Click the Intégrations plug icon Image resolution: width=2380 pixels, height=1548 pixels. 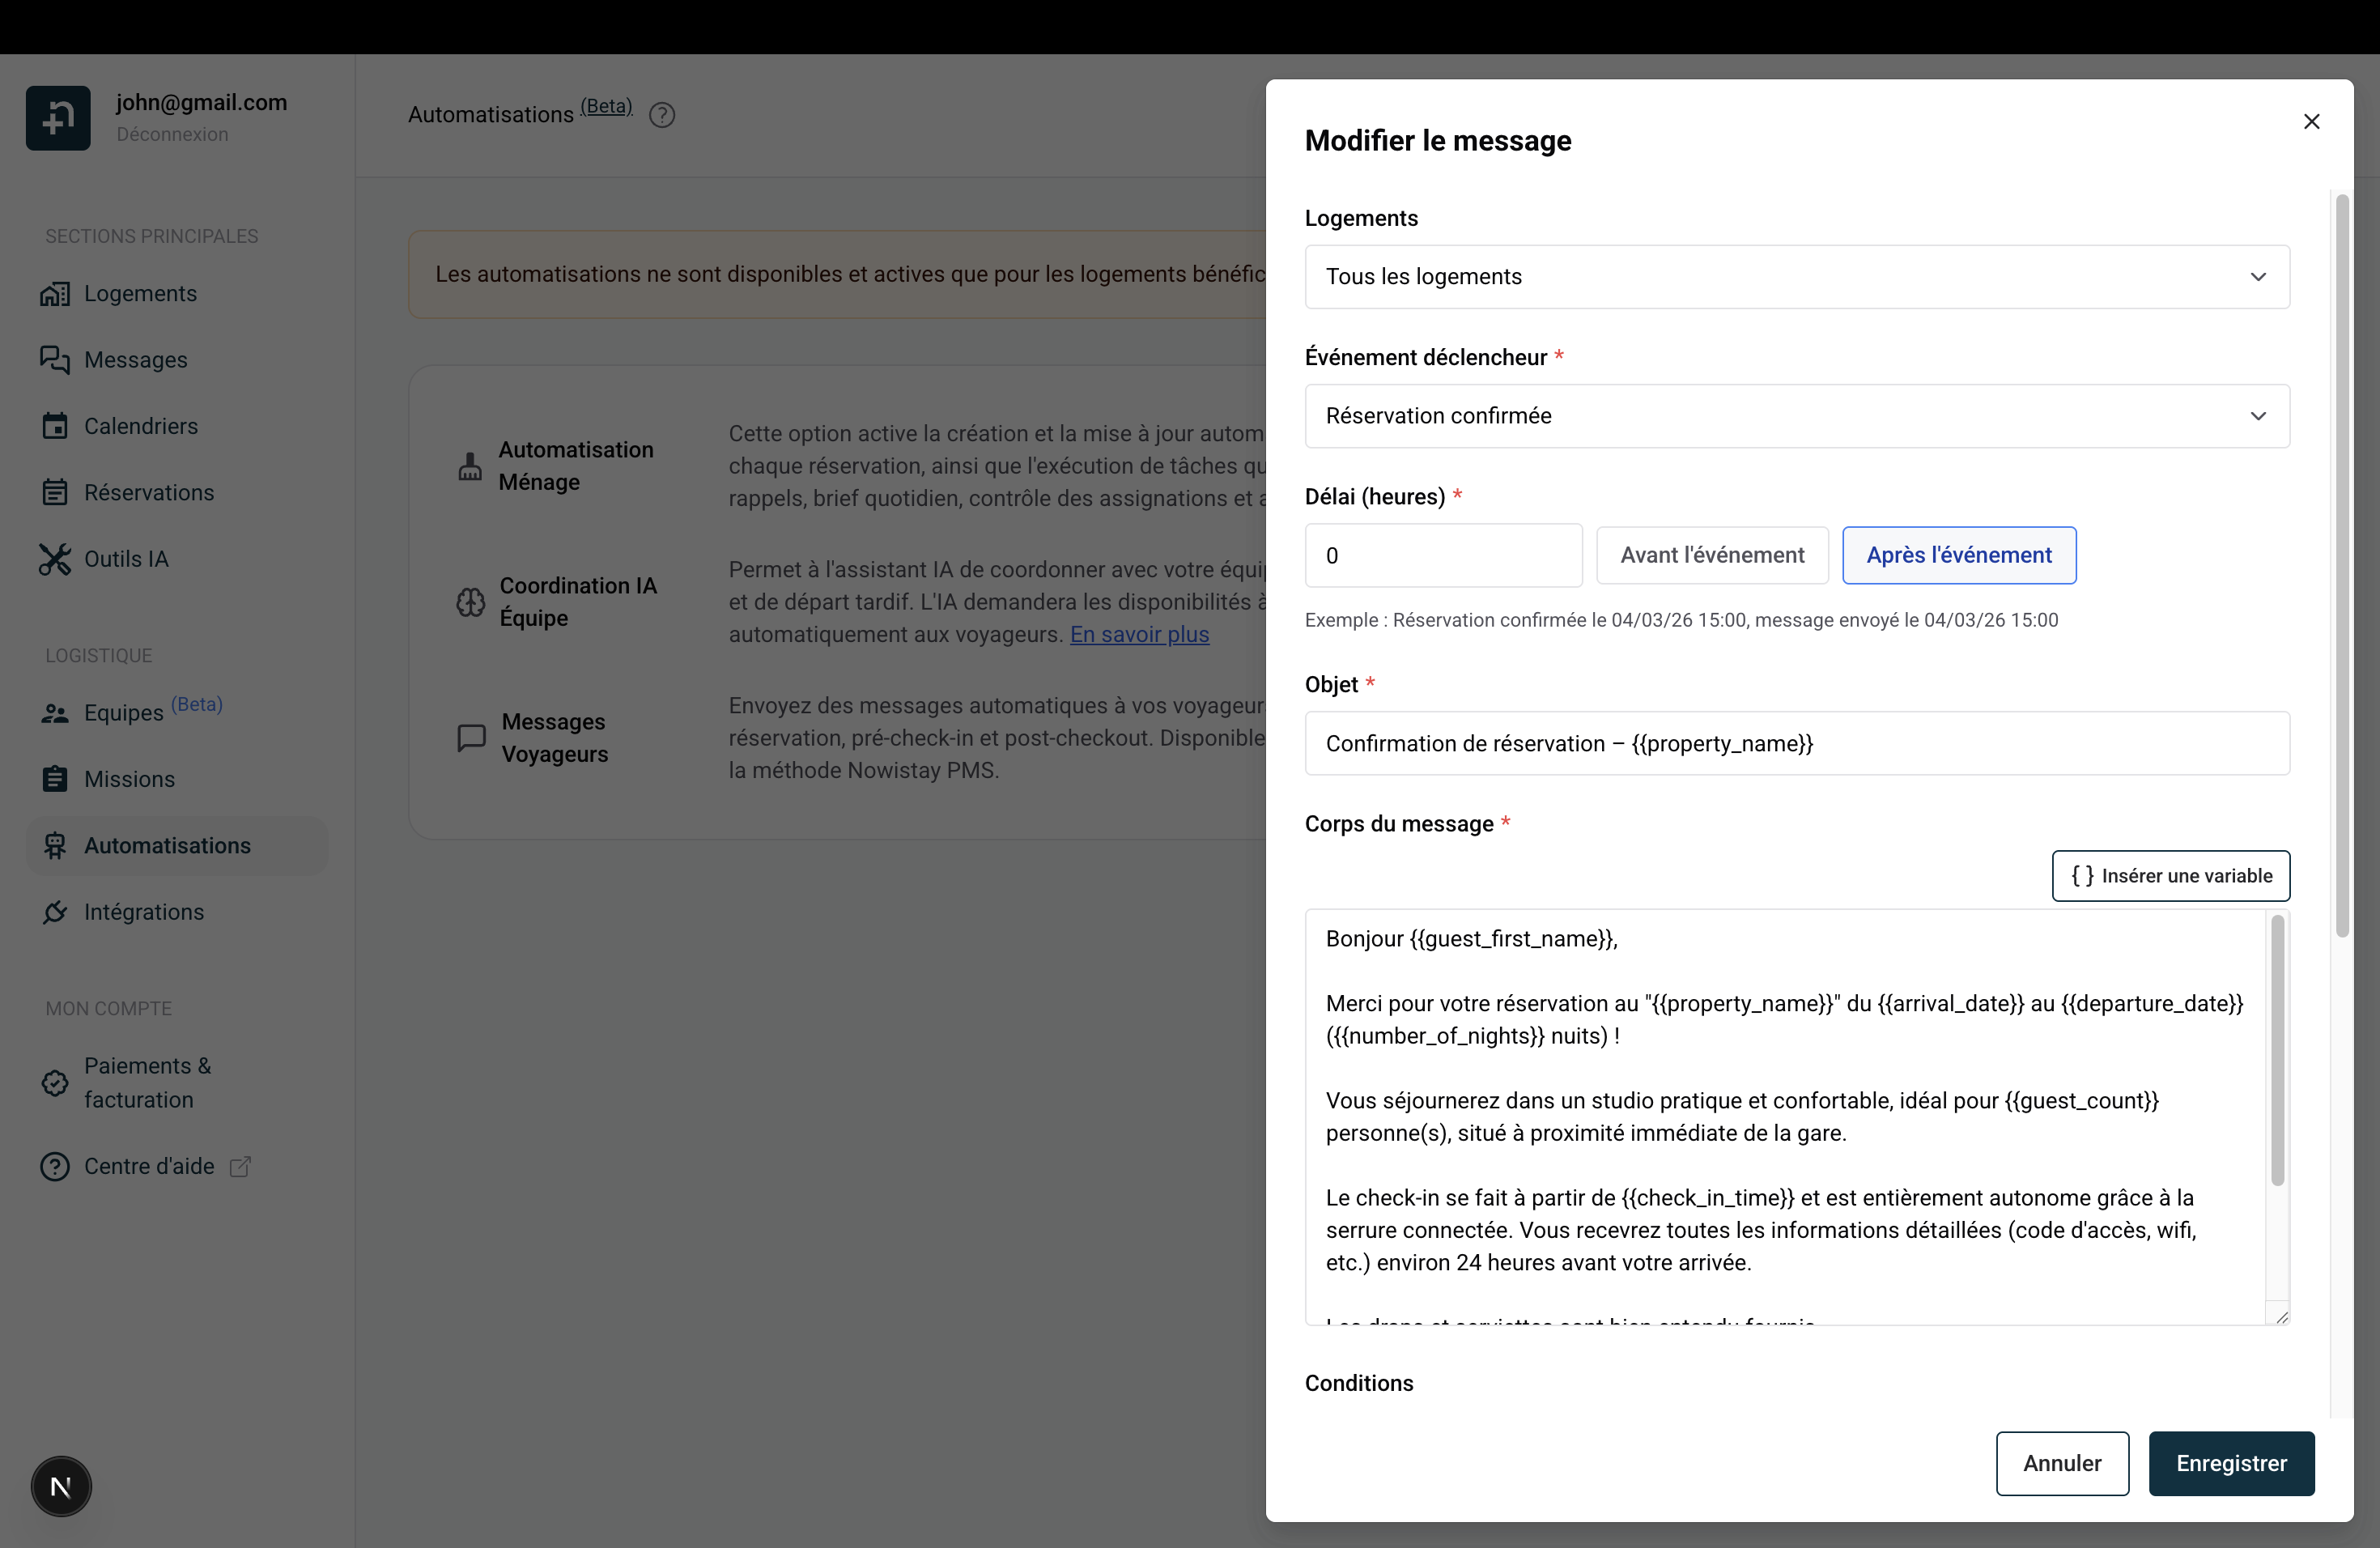pyautogui.click(x=57, y=912)
